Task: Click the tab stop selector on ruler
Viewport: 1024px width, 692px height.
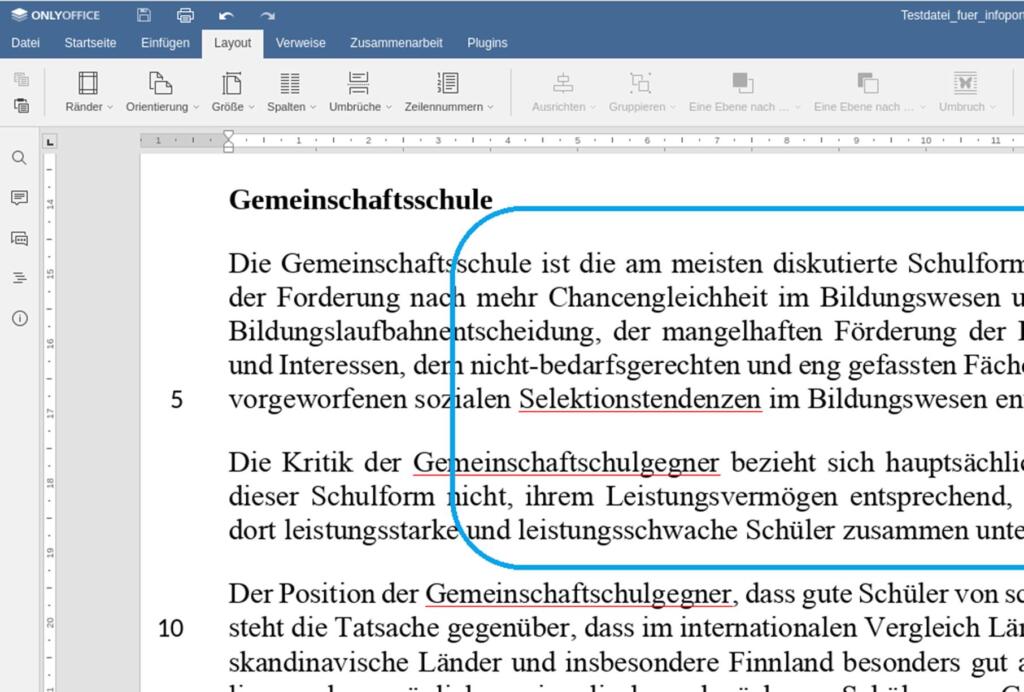Action: pyautogui.click(x=50, y=141)
